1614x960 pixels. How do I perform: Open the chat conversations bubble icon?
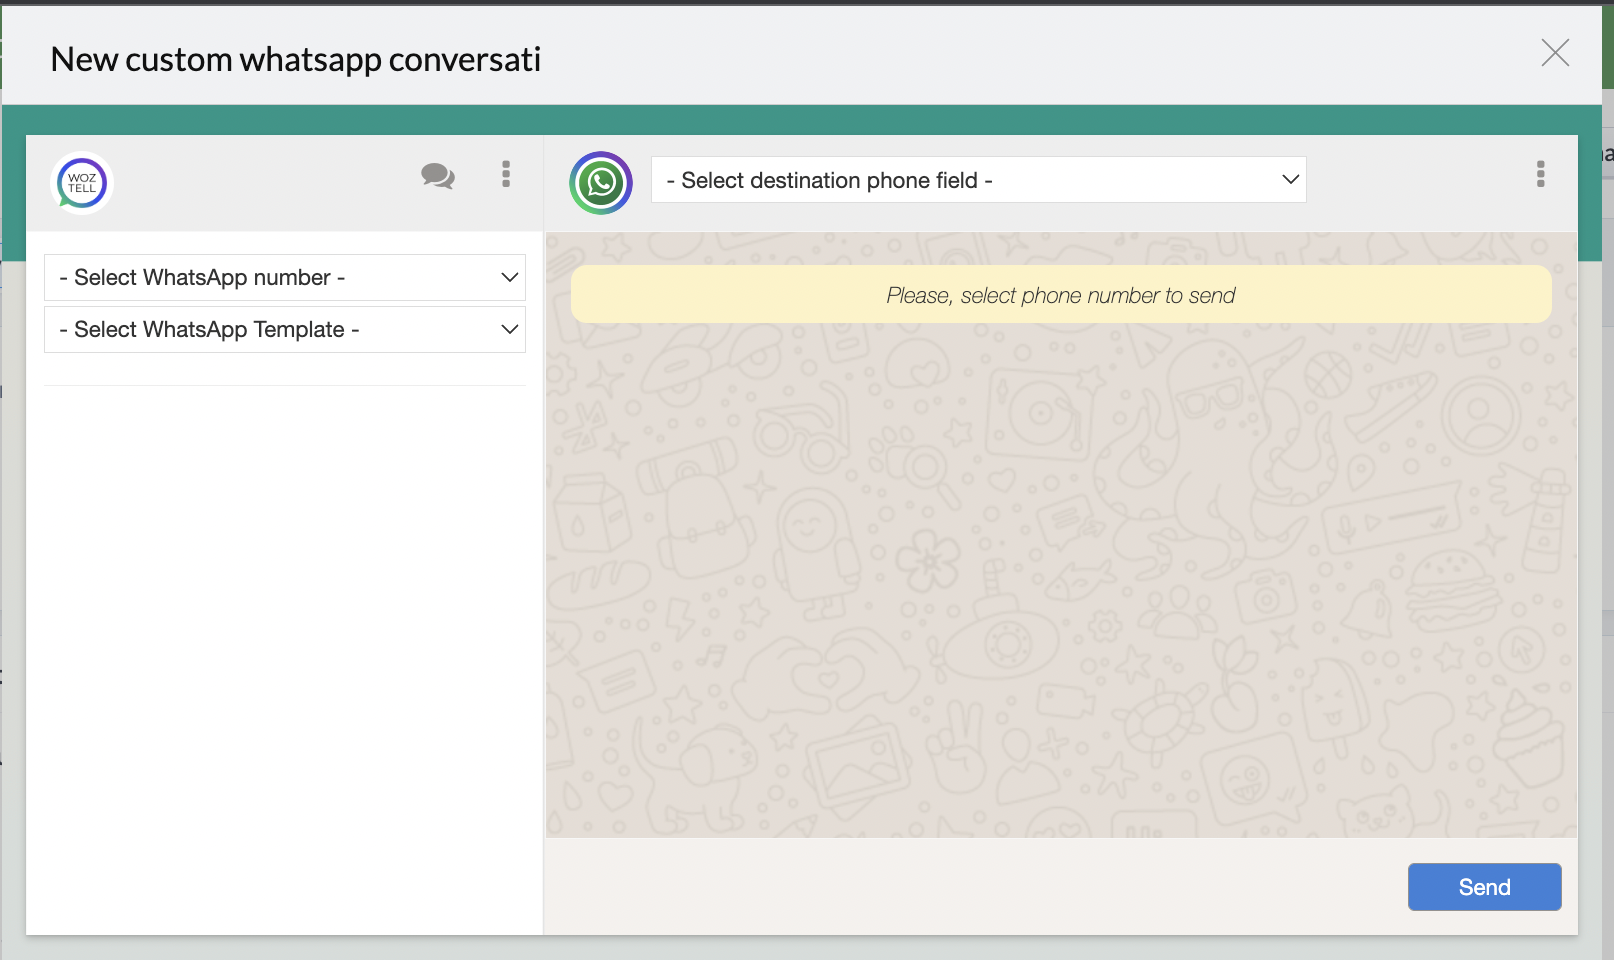(x=438, y=176)
